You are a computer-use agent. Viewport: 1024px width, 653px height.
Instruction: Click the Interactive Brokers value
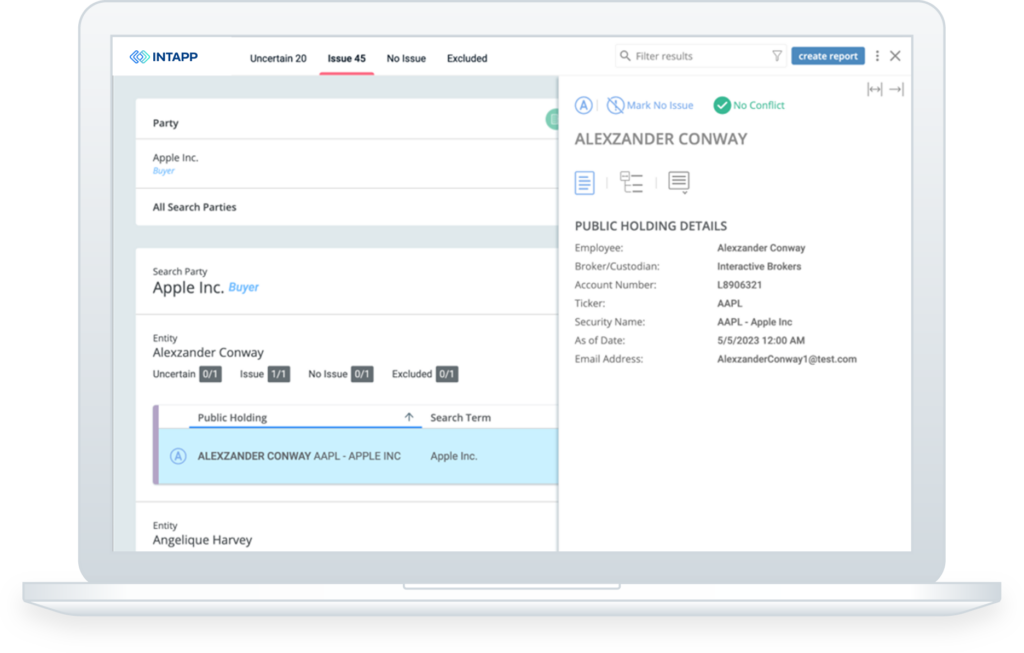[759, 266]
